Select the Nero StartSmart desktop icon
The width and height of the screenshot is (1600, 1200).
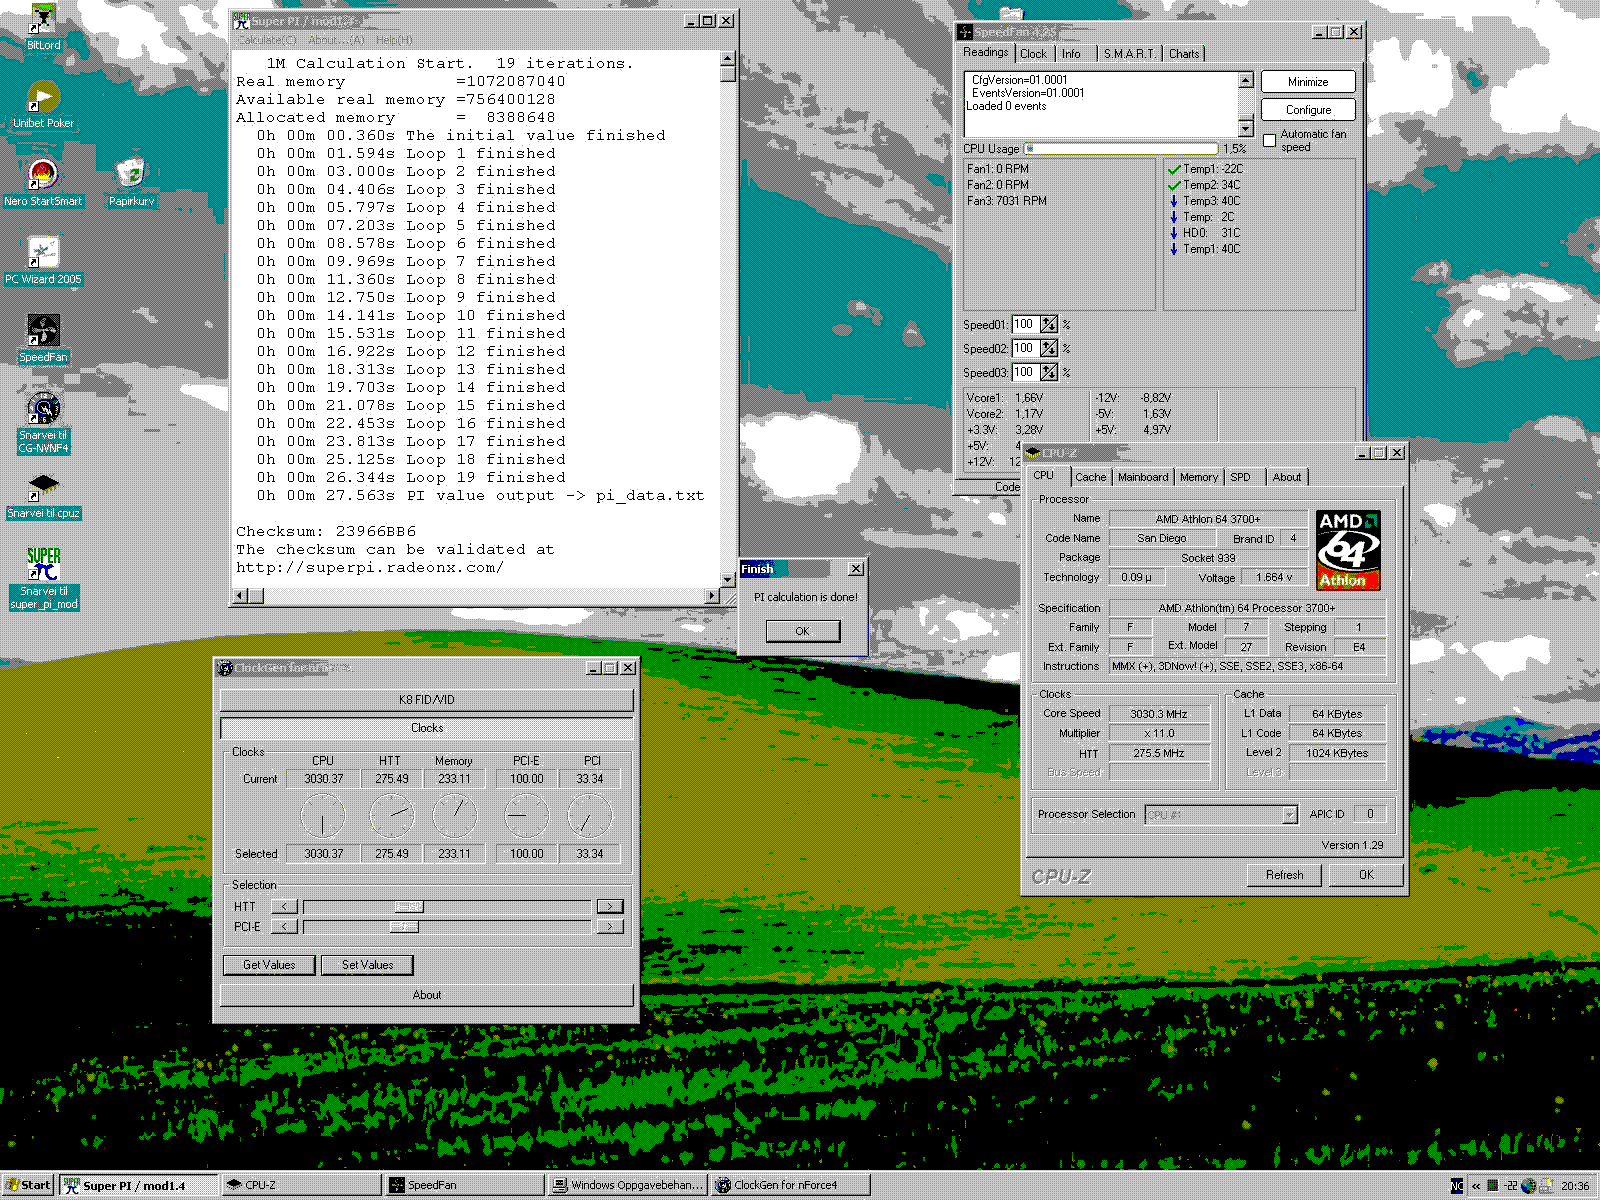(43, 182)
